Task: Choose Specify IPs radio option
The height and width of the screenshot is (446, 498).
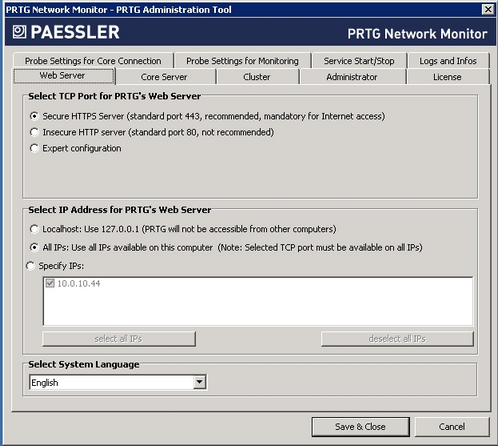Action: 30,266
